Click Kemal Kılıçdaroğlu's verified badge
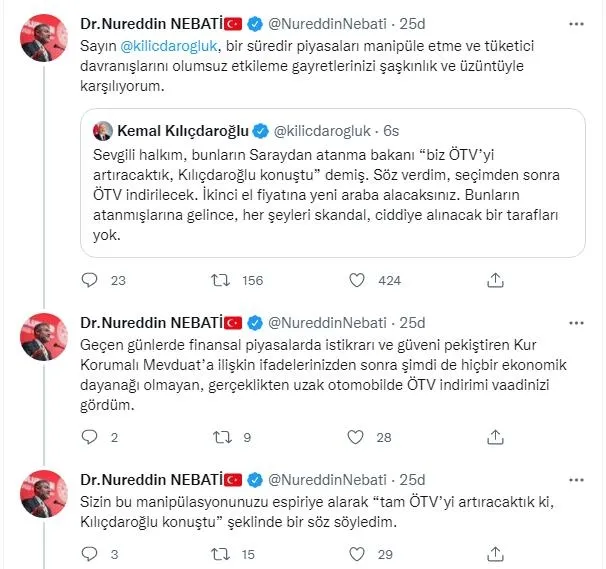This screenshot has height=569, width=606. pos(259,130)
